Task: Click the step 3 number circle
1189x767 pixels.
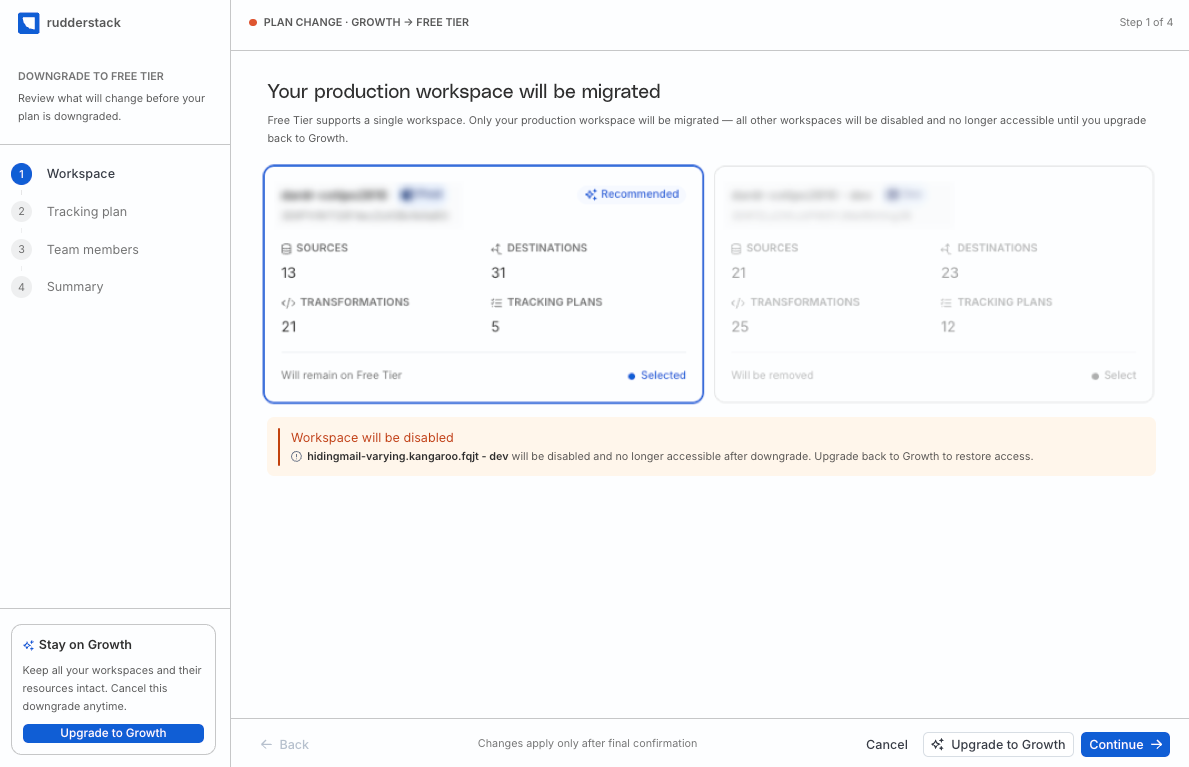Action: tap(21, 250)
